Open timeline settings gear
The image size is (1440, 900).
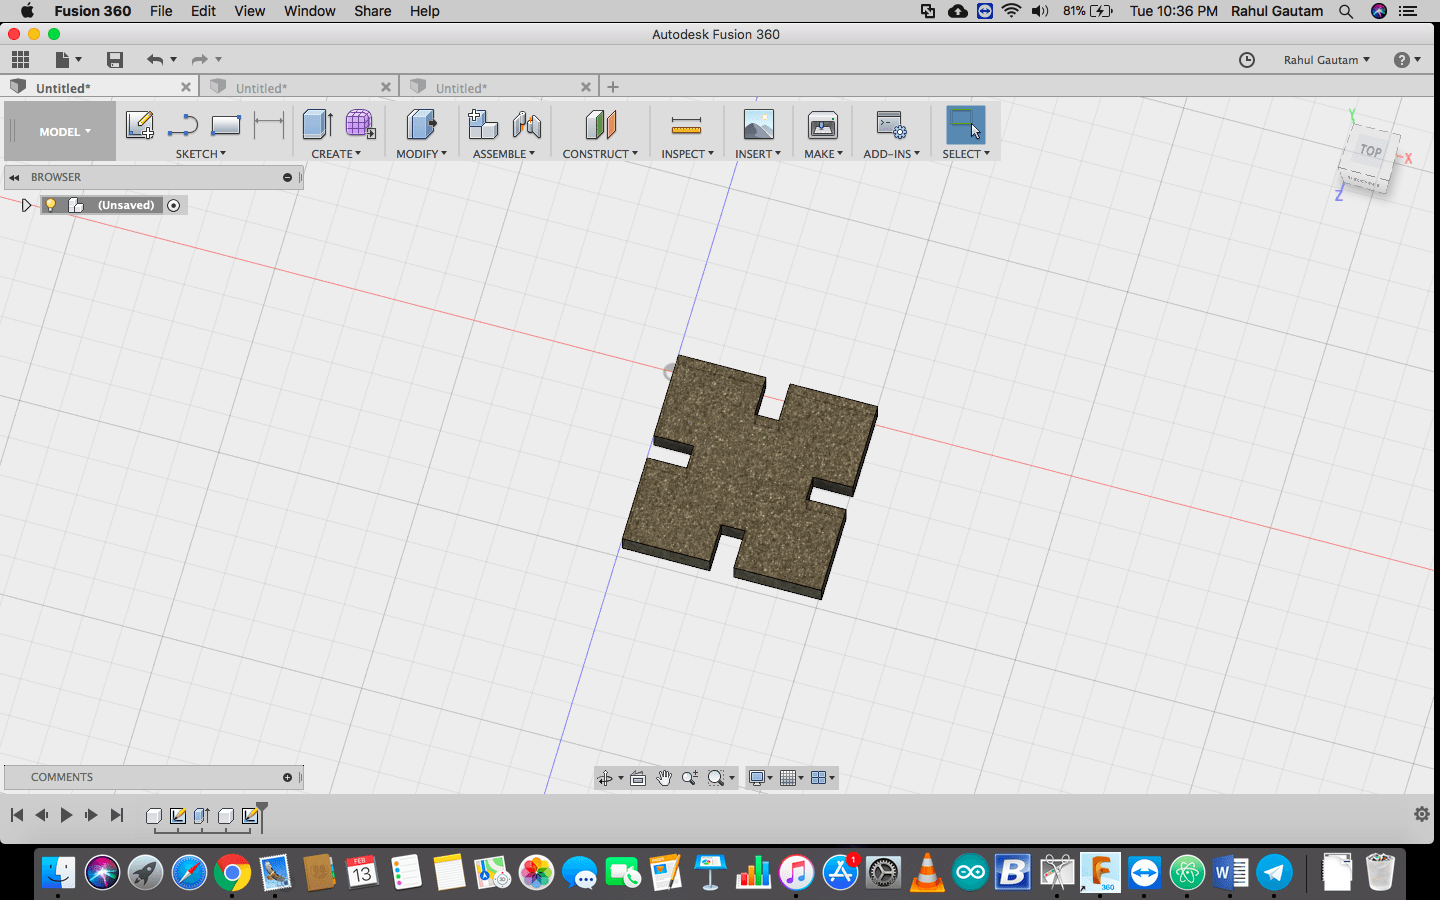(1422, 814)
